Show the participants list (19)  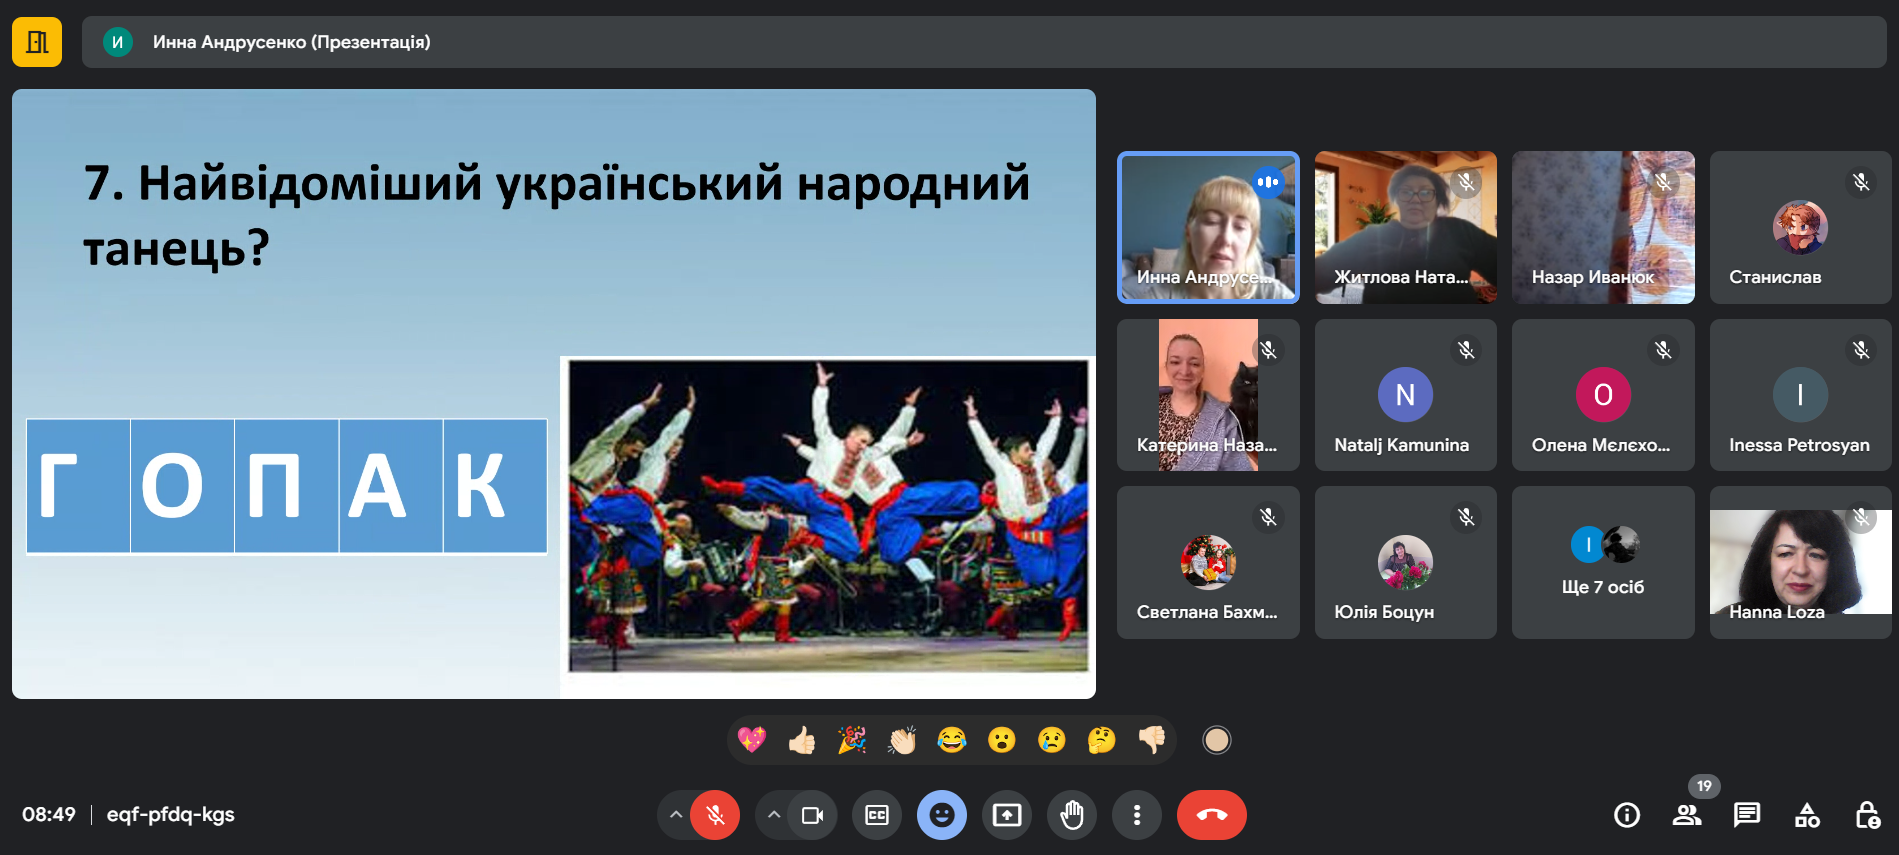(x=1686, y=815)
